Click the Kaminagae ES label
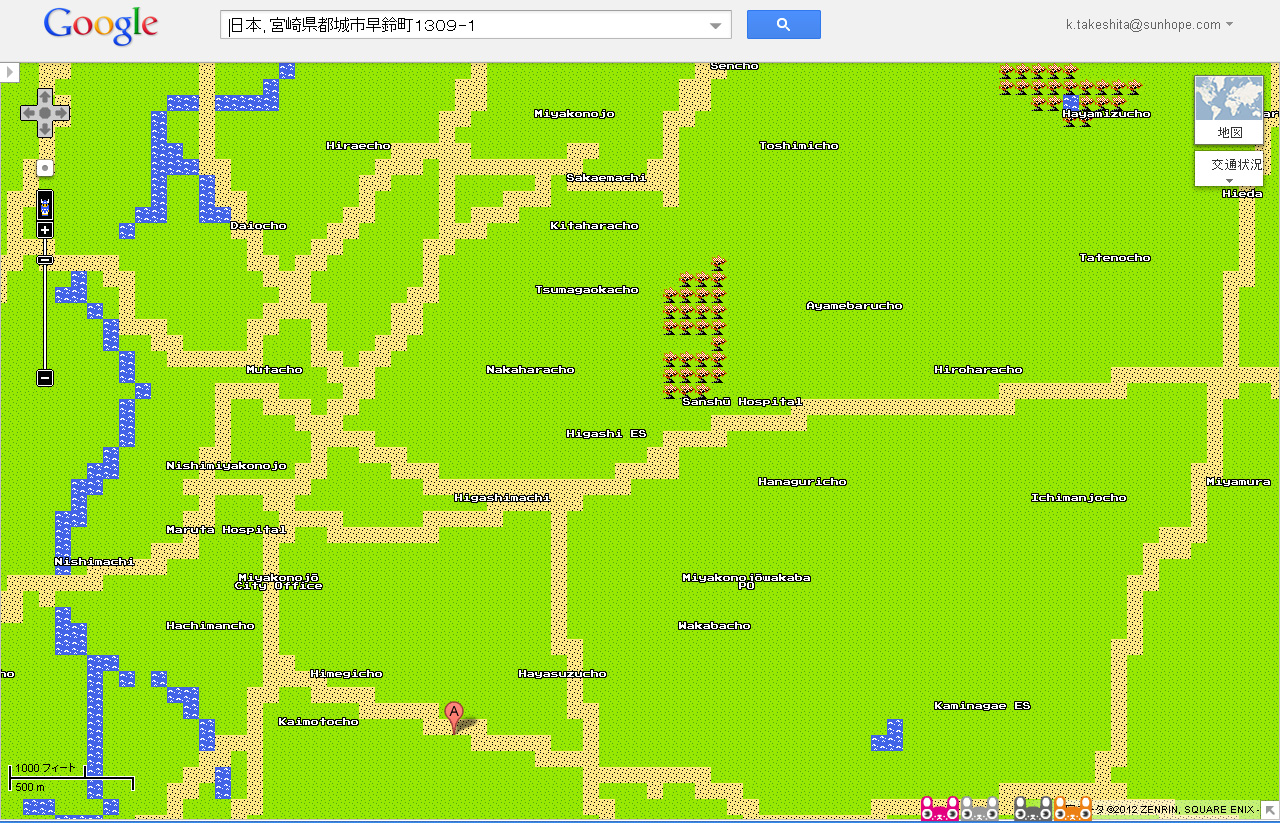The height and width of the screenshot is (823, 1280). [982, 706]
